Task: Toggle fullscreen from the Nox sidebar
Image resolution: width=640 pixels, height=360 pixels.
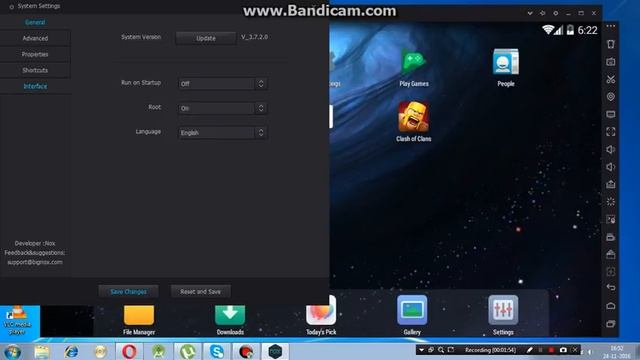Action: [x=611, y=132]
